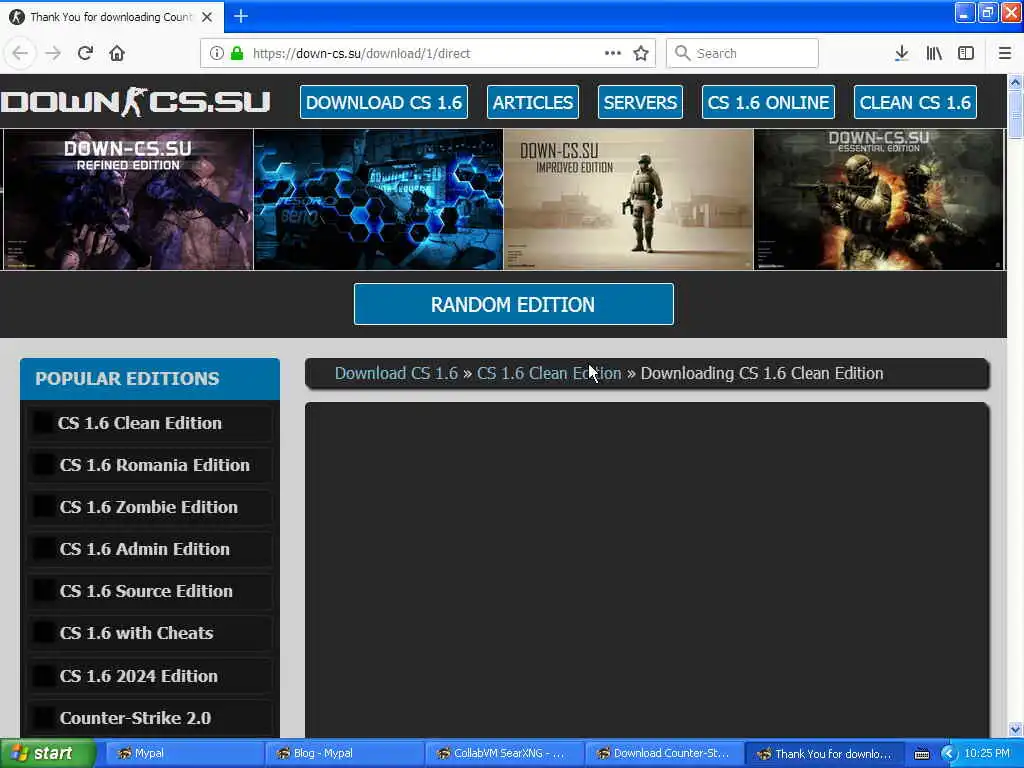Open the ARTICLES menu item
The height and width of the screenshot is (768, 1024).
point(533,103)
